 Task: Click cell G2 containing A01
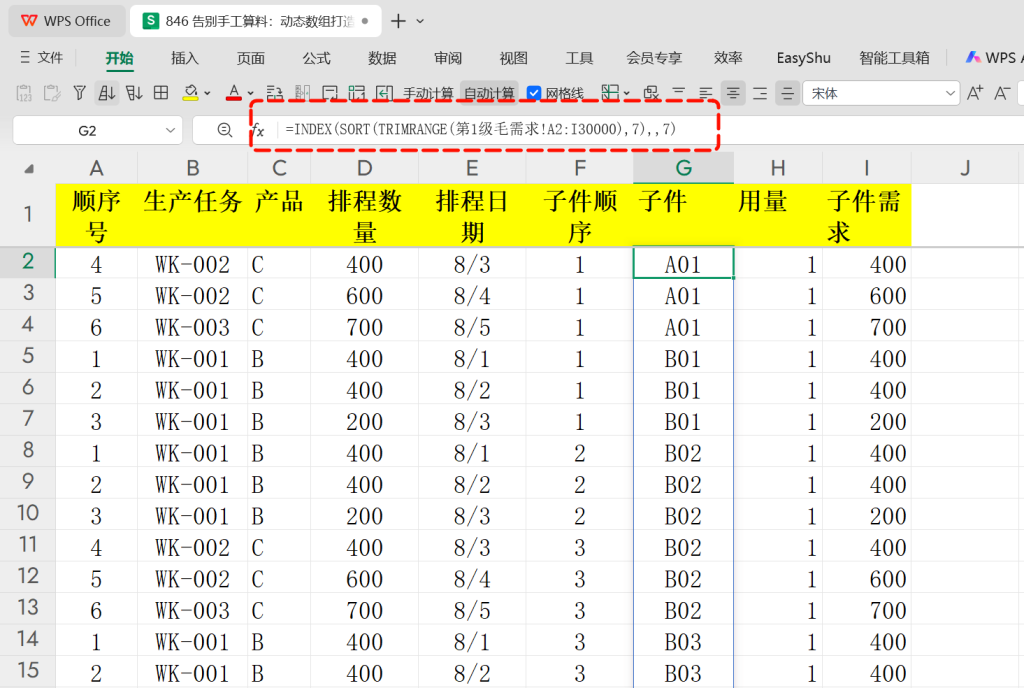pyautogui.click(x=683, y=262)
